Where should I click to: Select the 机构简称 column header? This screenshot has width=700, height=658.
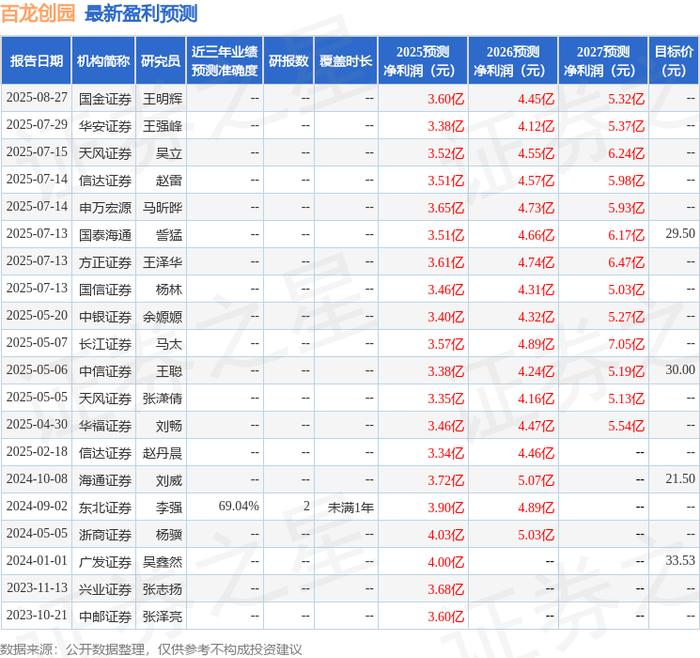103,61
